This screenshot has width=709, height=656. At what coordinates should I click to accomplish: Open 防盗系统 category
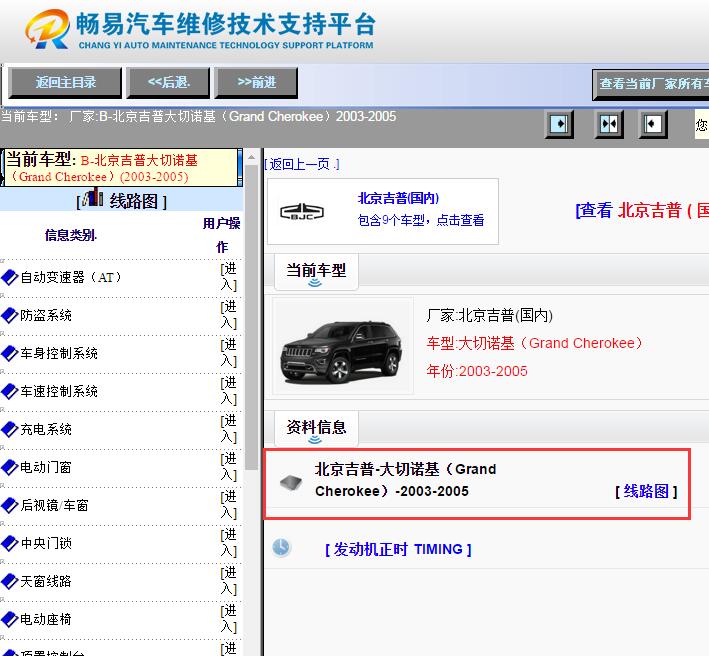point(46,315)
